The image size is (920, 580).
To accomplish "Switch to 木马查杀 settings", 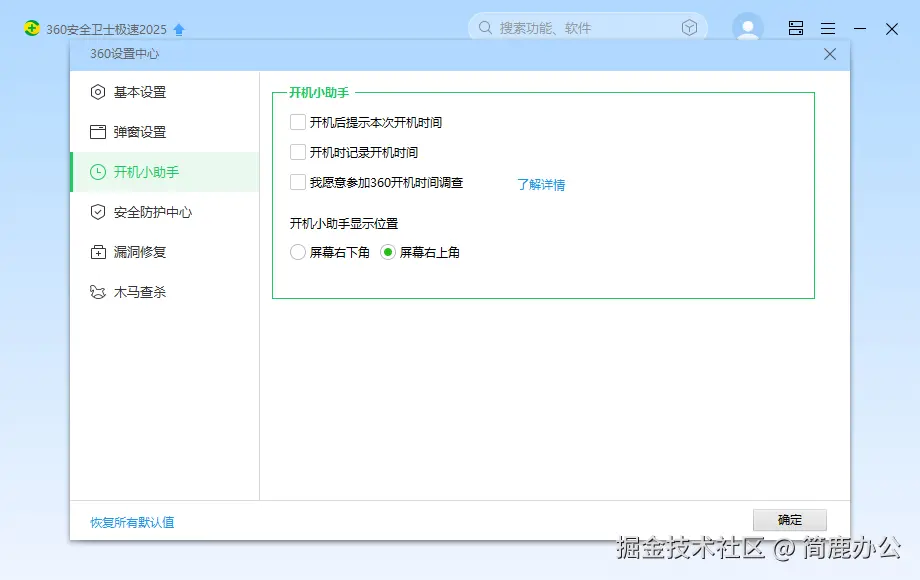I will [165, 292].
